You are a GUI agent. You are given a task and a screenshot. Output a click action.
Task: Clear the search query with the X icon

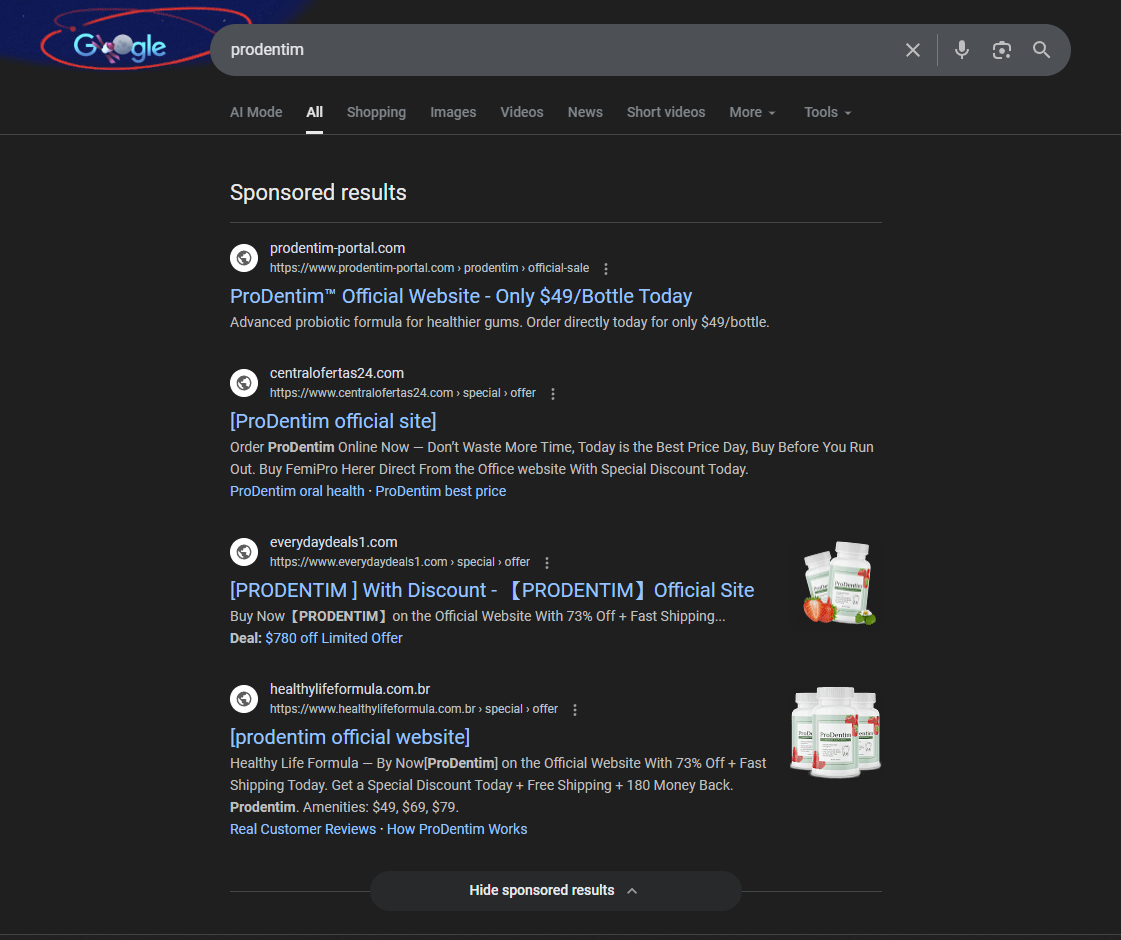912,49
